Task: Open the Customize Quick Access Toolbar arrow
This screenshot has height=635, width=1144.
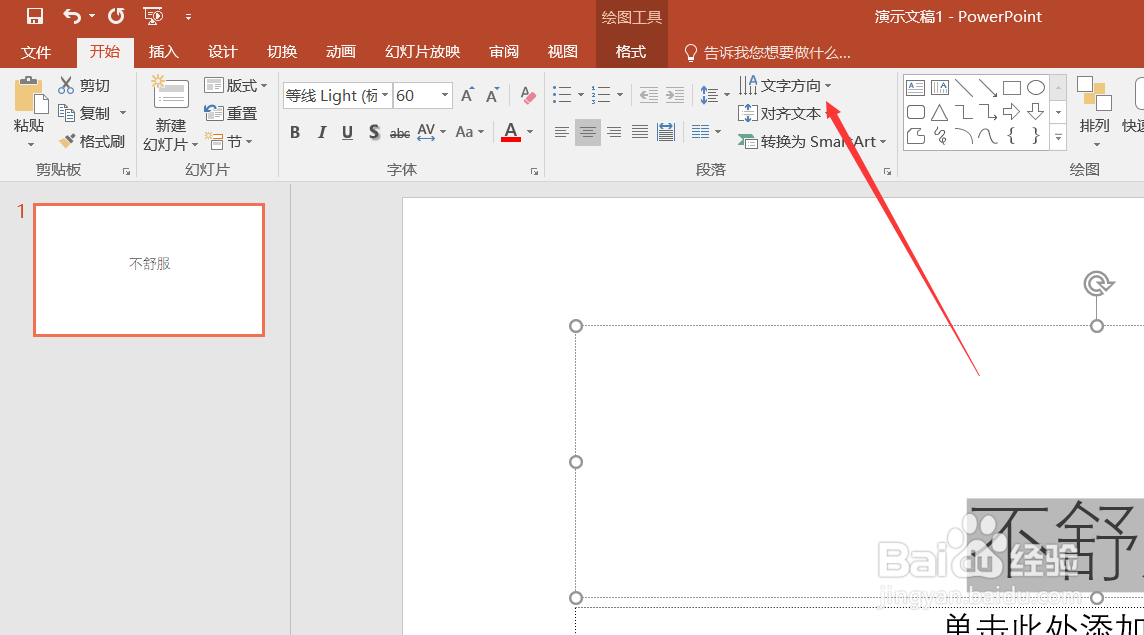Action: pos(188,17)
